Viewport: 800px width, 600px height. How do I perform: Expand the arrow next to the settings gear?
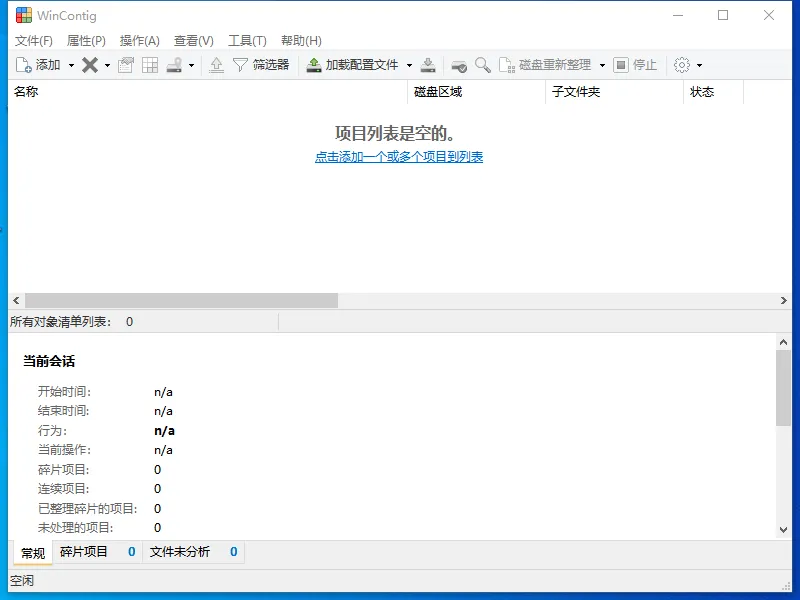coord(700,64)
